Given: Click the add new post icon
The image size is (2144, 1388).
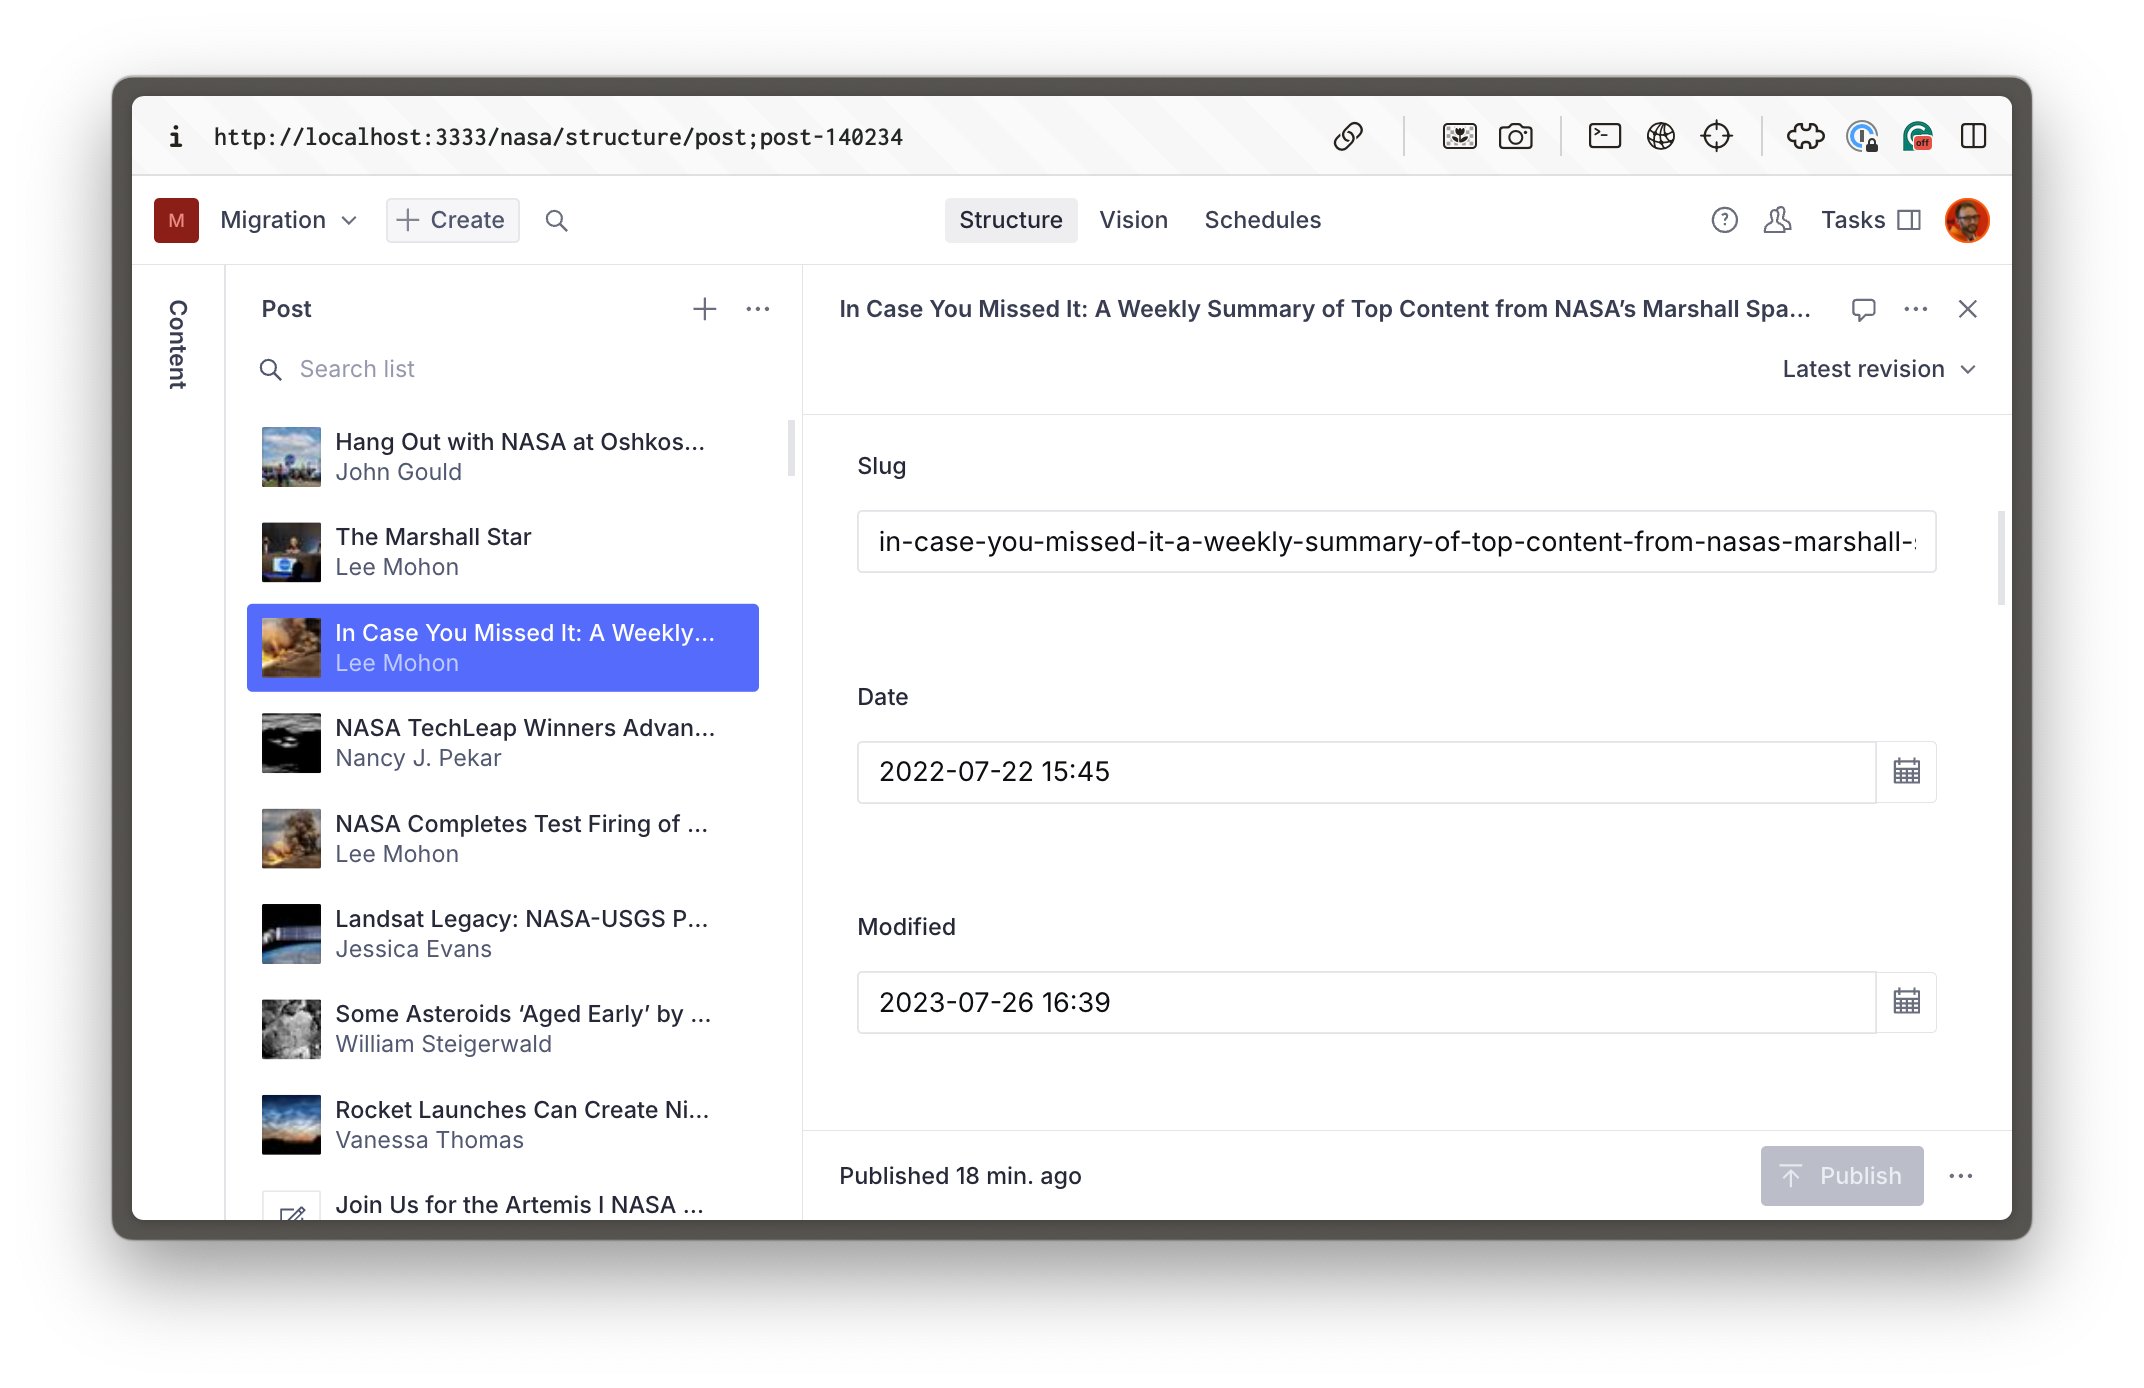Looking at the screenshot, I should tap(702, 308).
